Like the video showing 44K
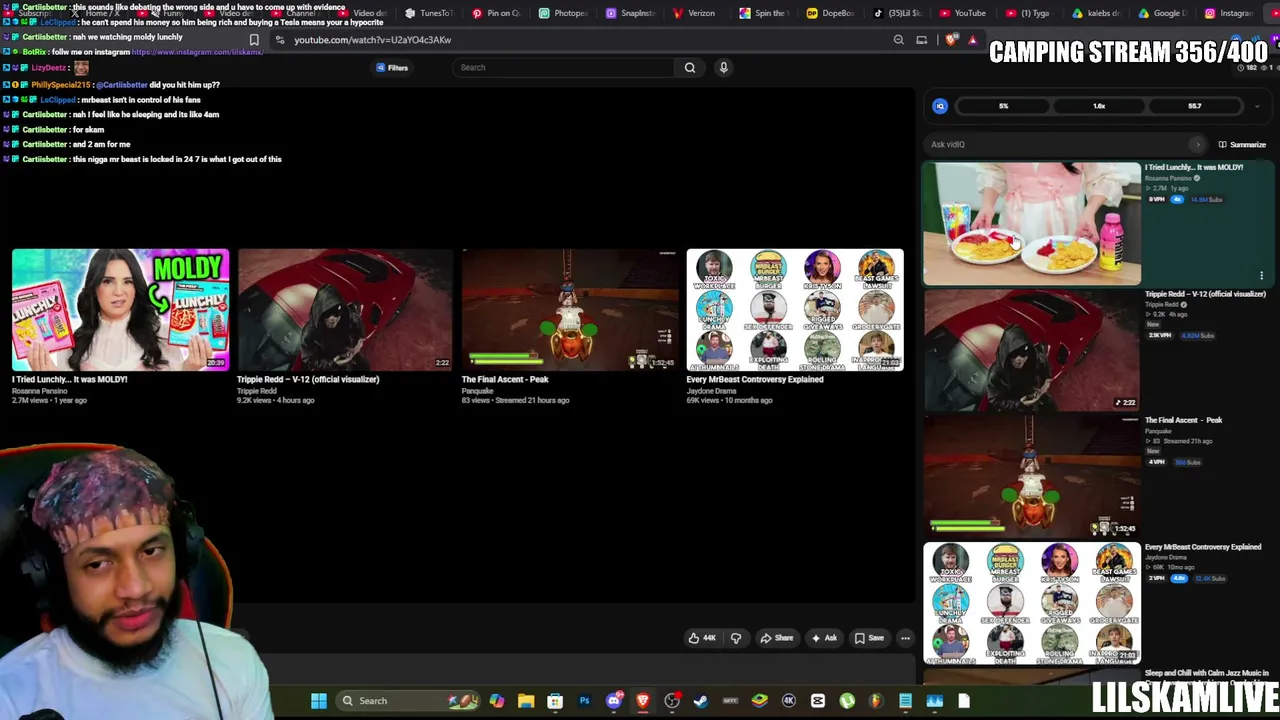 tap(702, 638)
